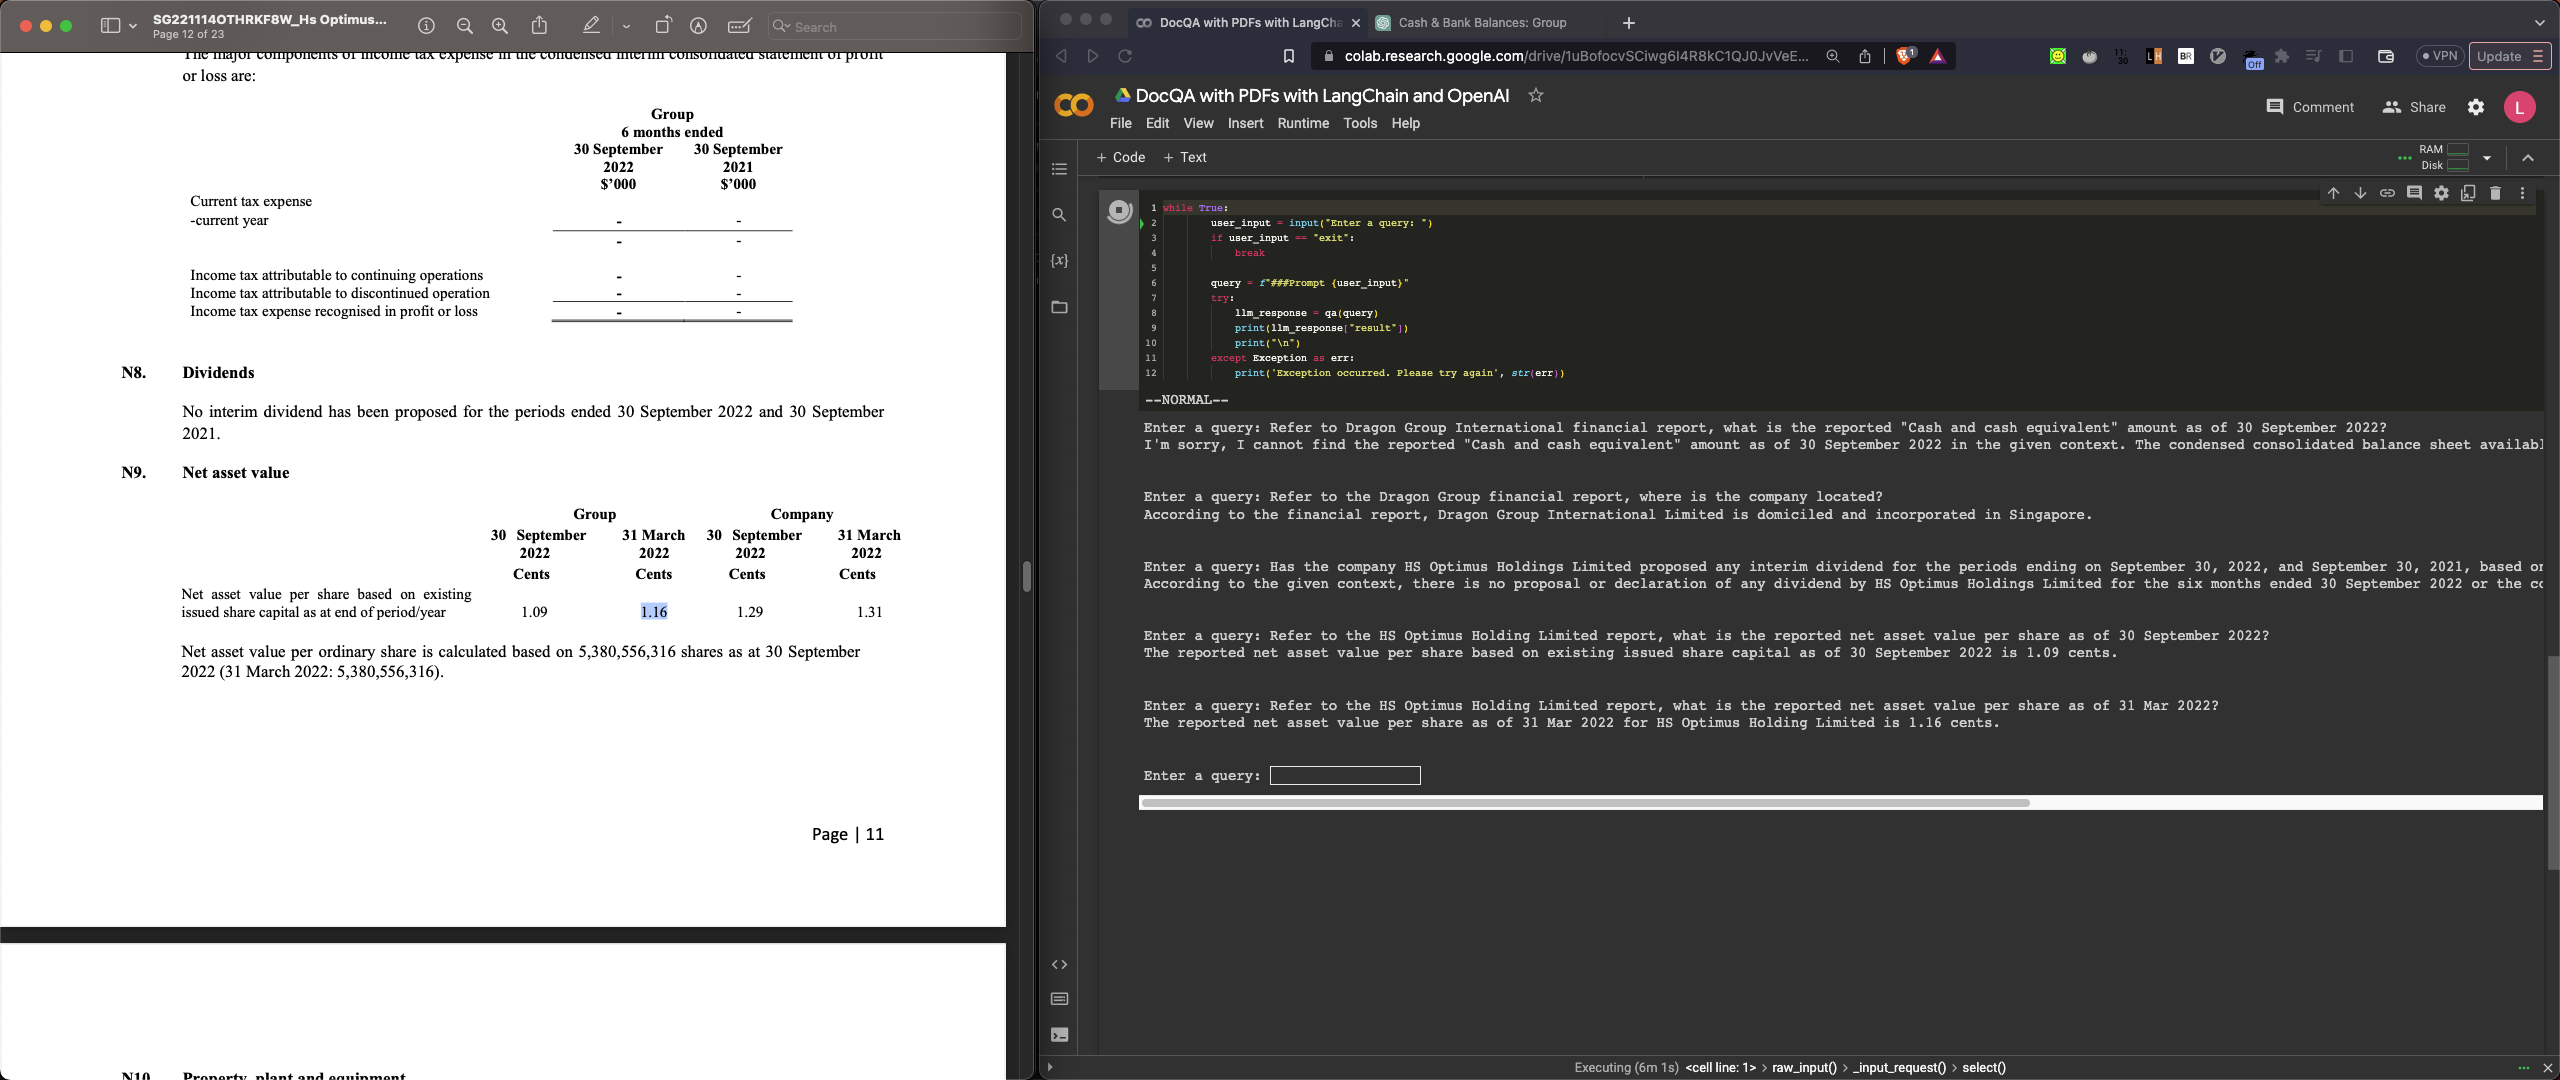Open the Runtime menu
2560x1080 pixels.
[1302, 123]
